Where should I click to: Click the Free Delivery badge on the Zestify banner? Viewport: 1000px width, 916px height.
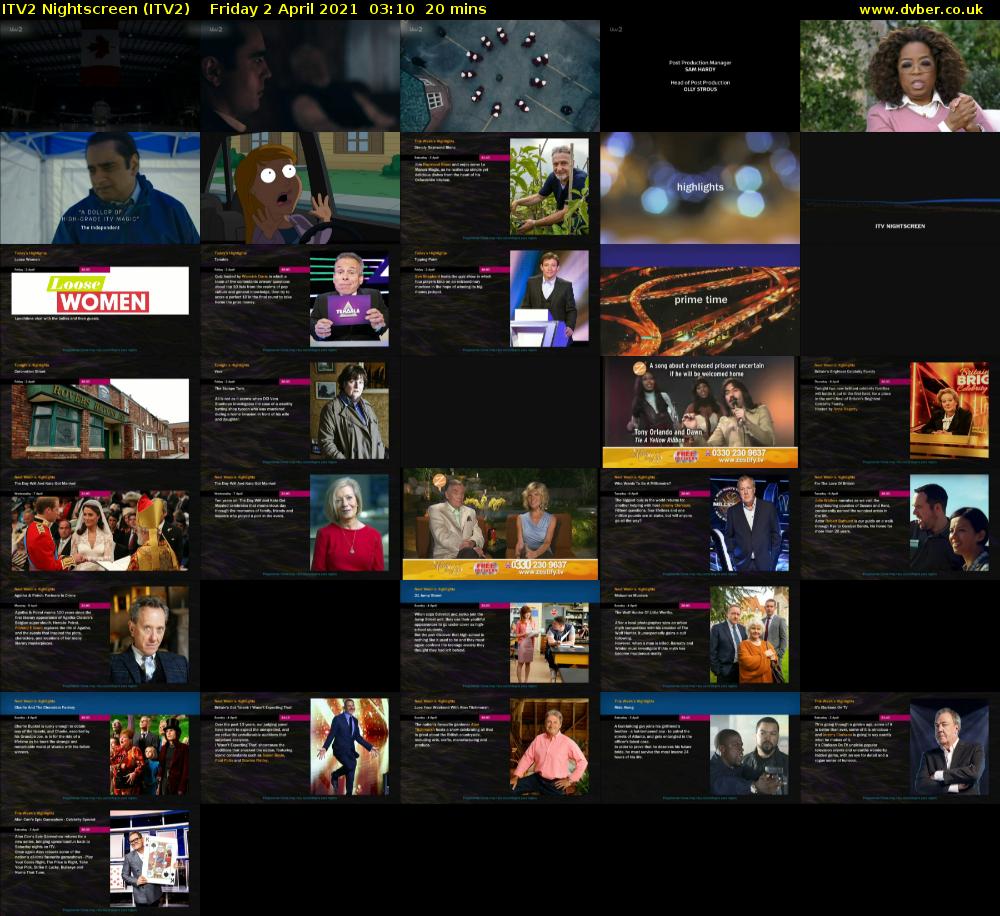[688, 456]
